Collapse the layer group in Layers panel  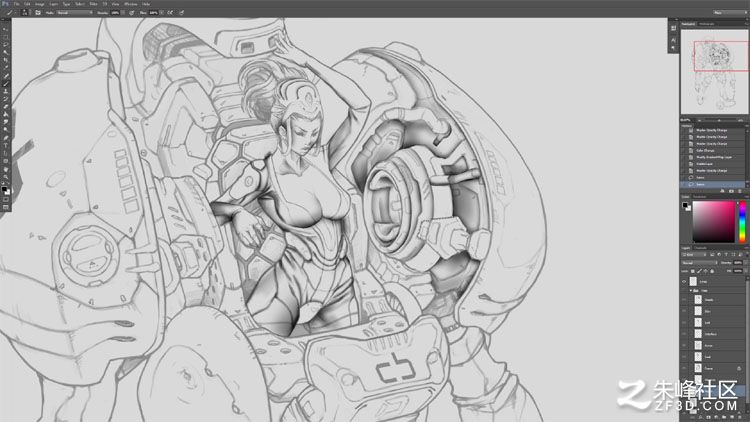[691, 290]
